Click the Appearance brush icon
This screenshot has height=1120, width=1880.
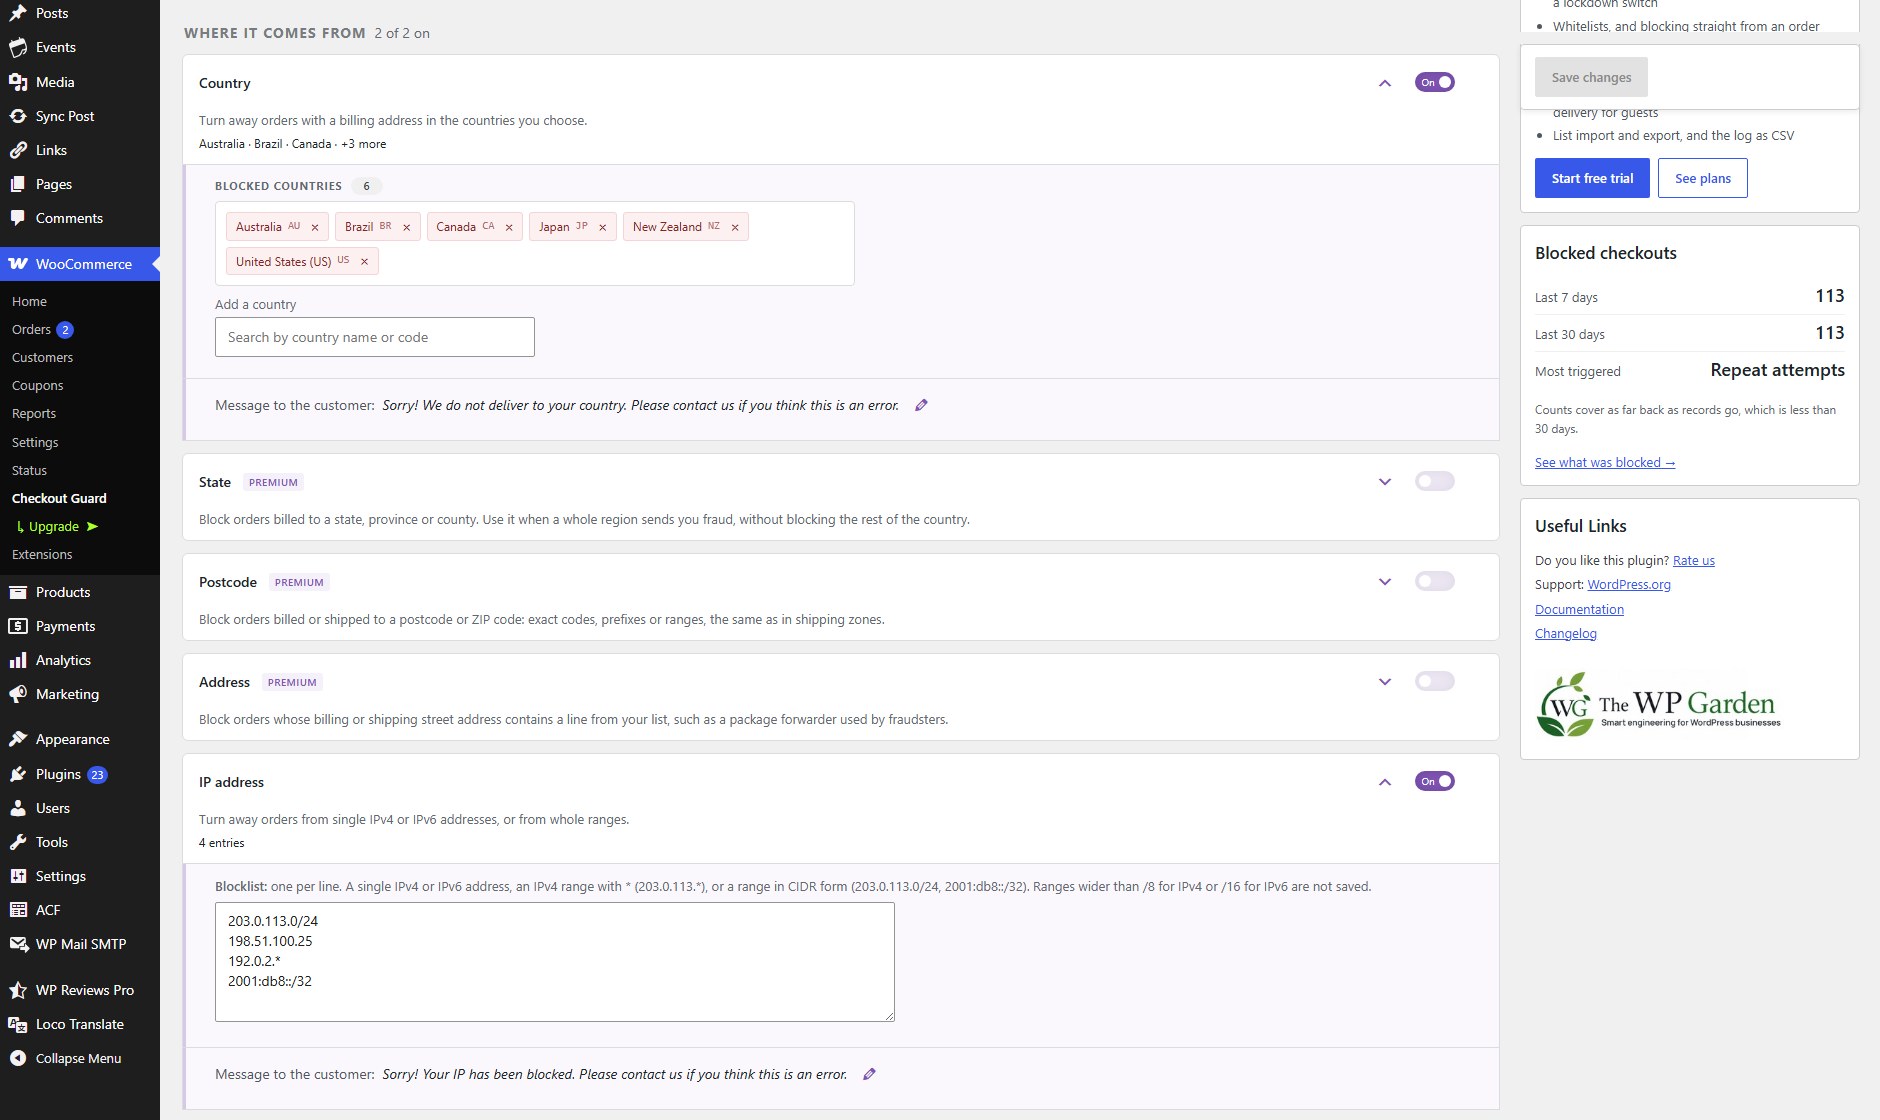(x=18, y=739)
